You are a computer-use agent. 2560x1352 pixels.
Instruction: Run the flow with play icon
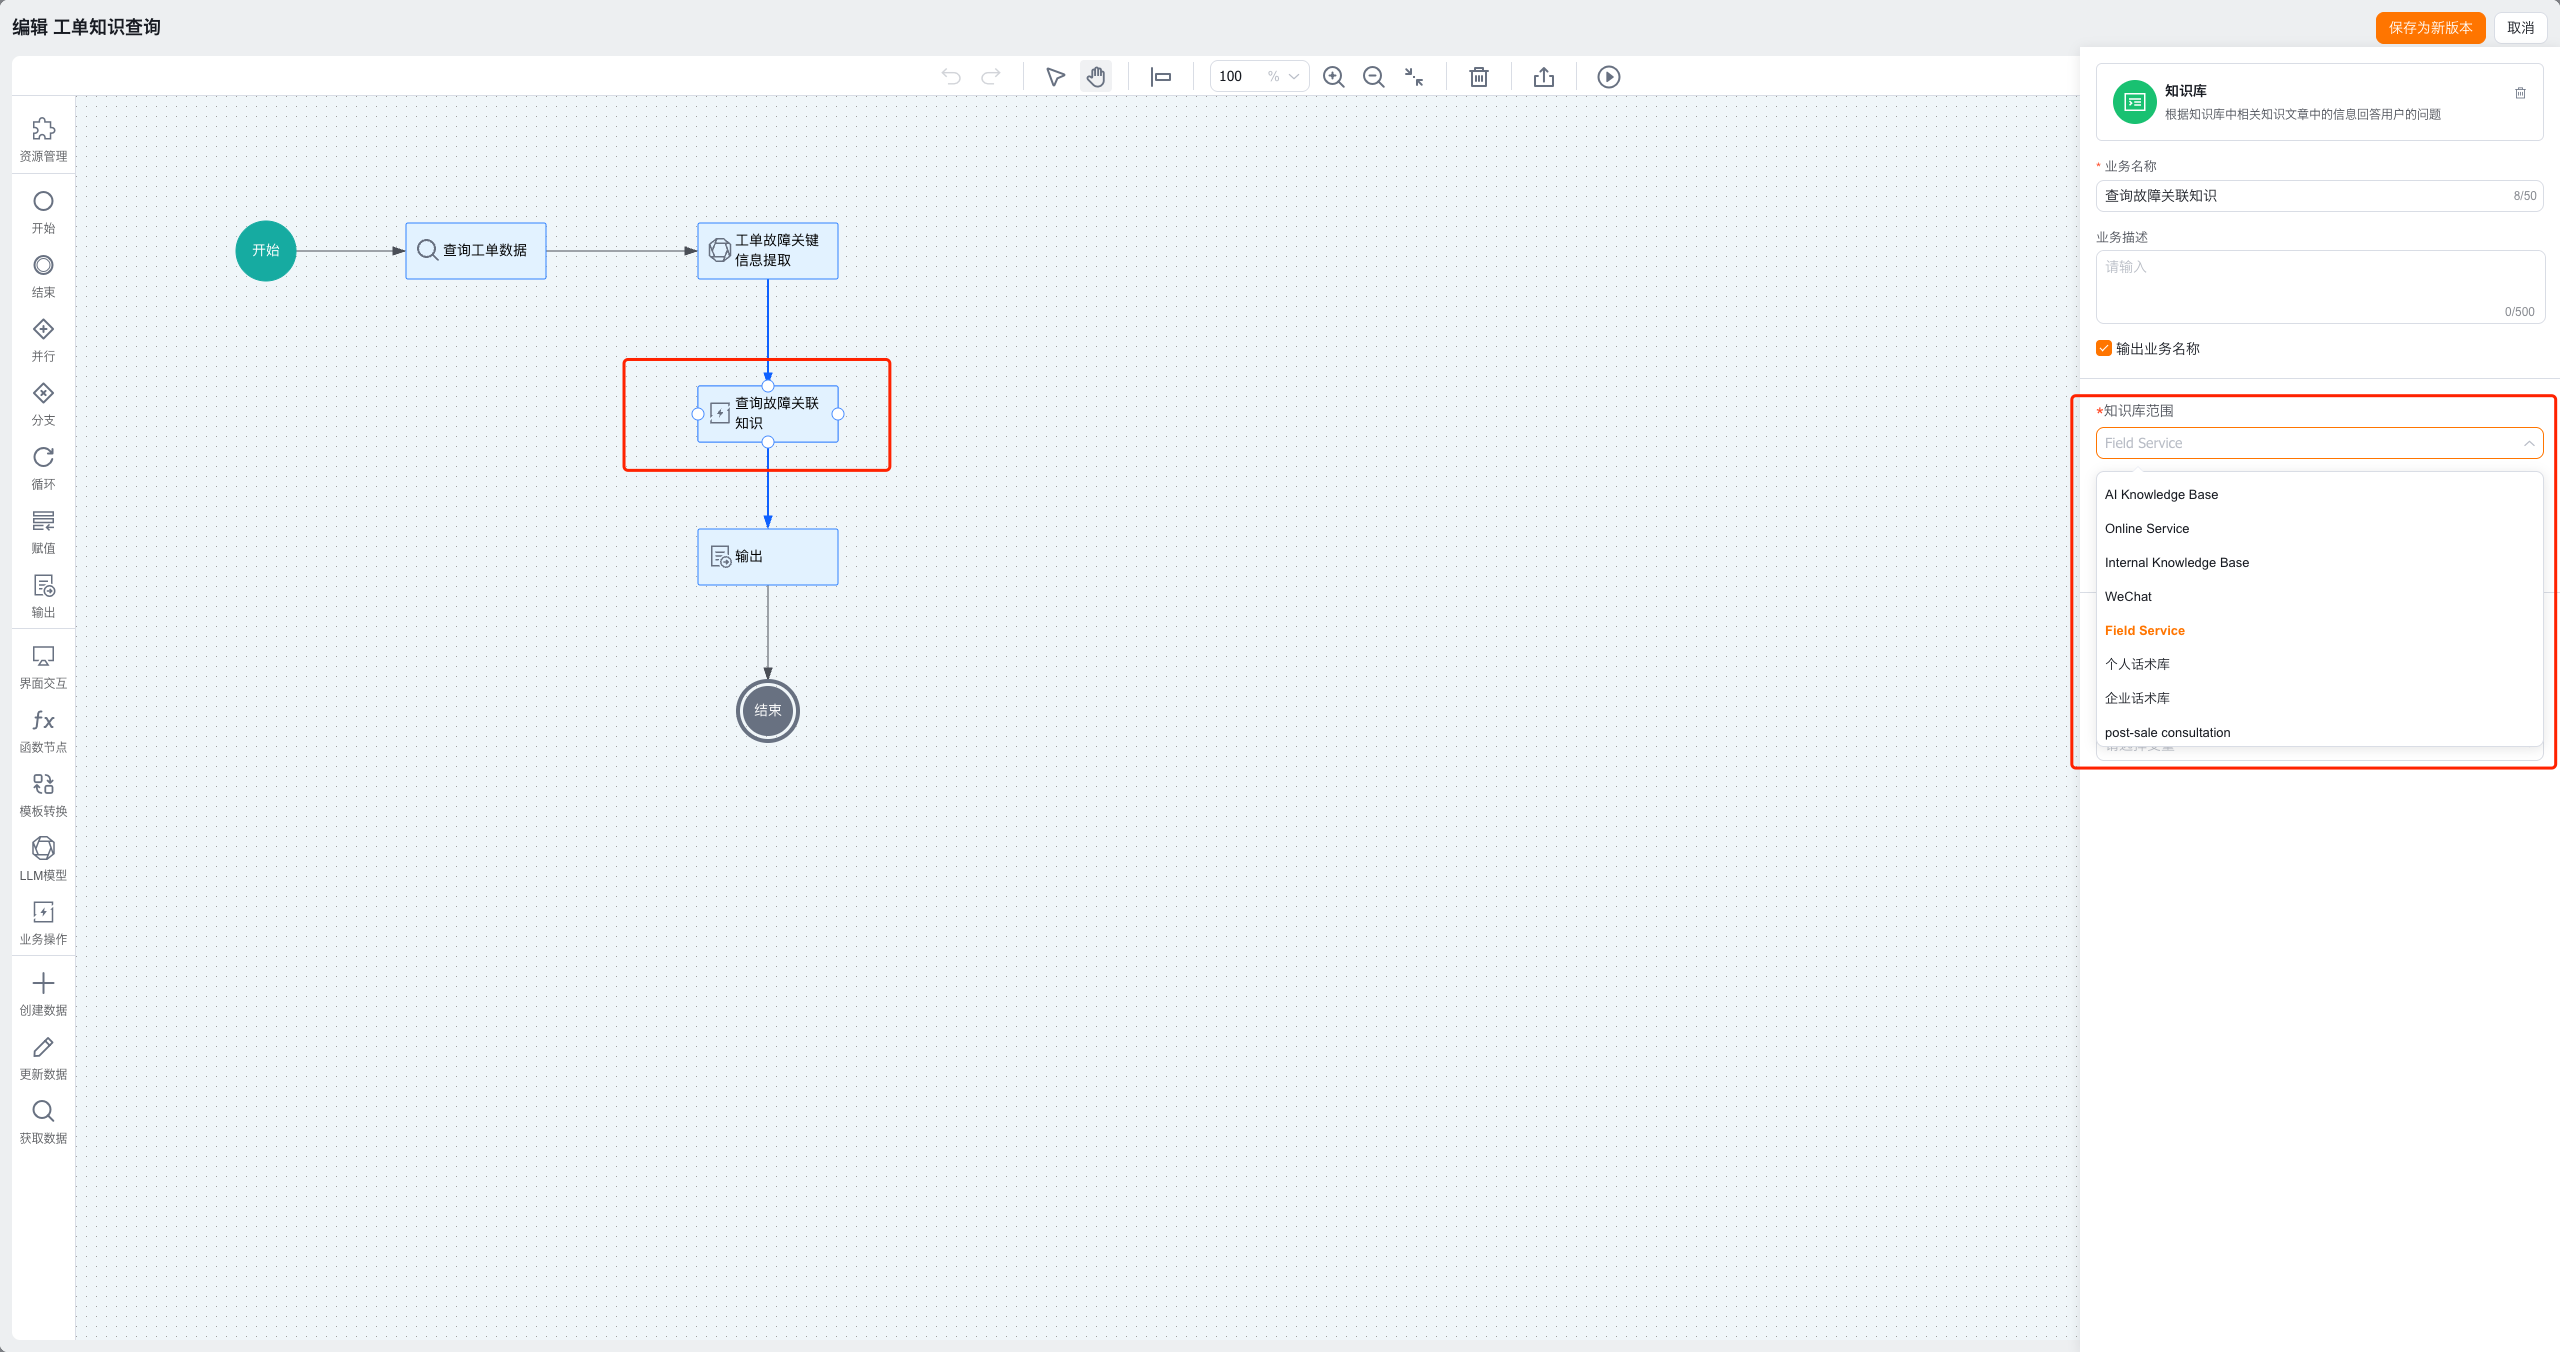(1609, 77)
